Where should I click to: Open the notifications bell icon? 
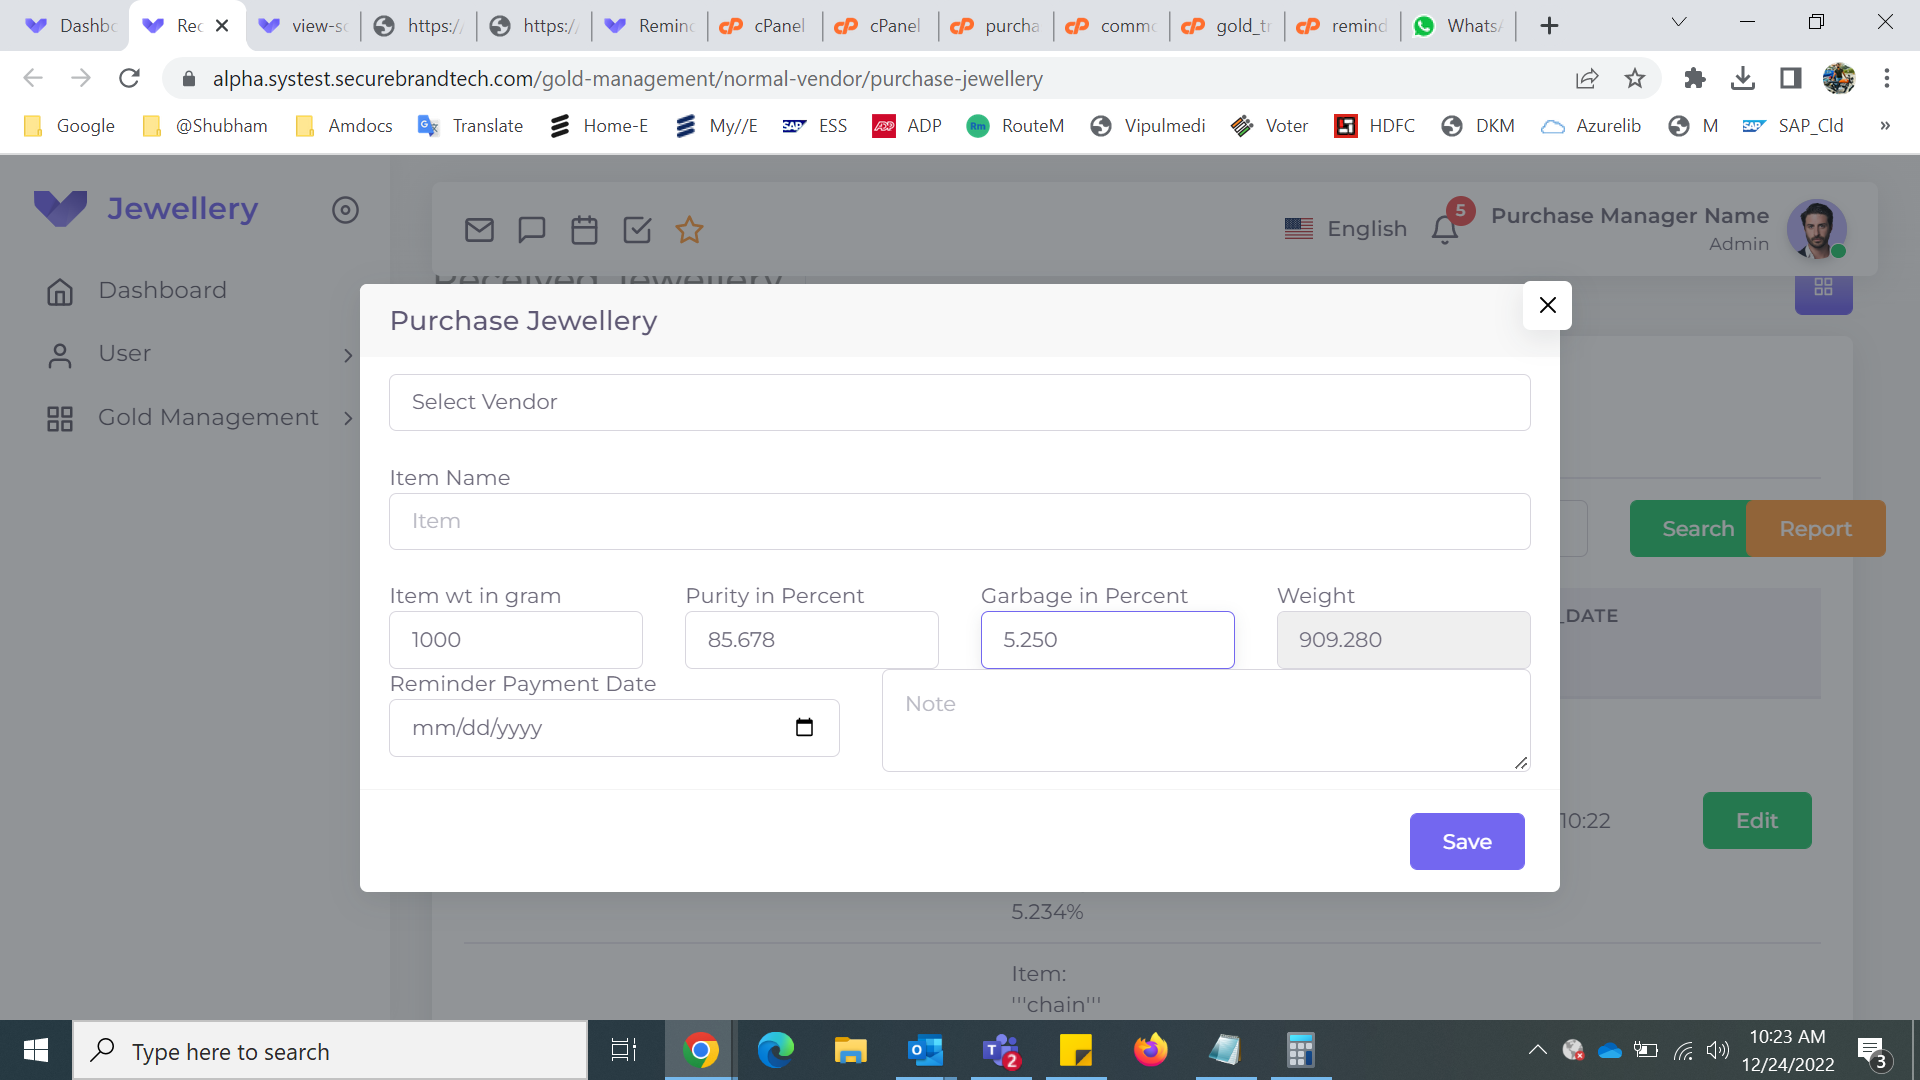click(1444, 230)
